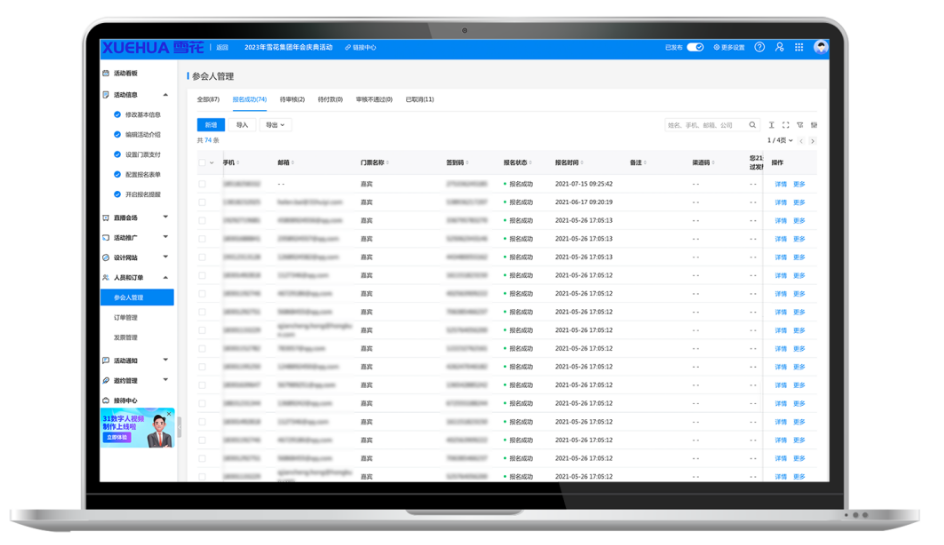Open 发票管理 in sidebar
The image size is (944, 545).
coord(126,338)
